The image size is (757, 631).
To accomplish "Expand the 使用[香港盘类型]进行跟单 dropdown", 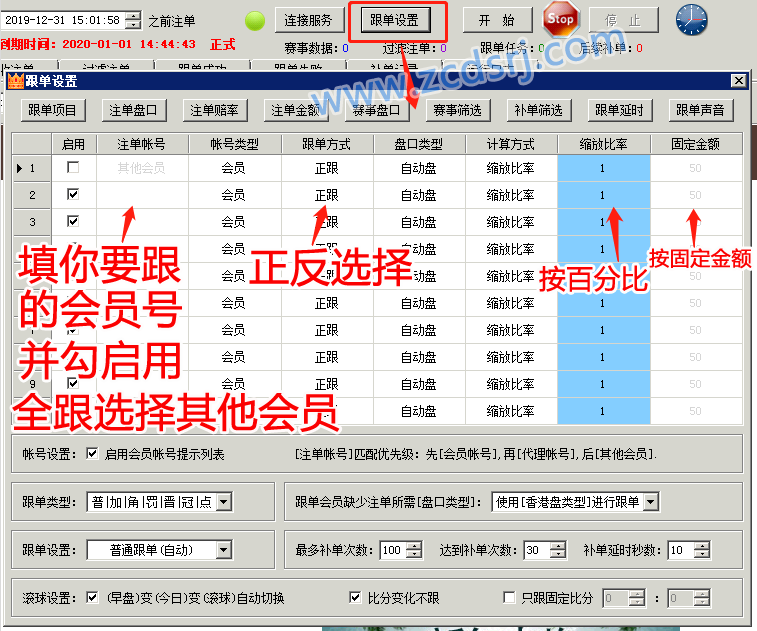I will click(650, 502).
